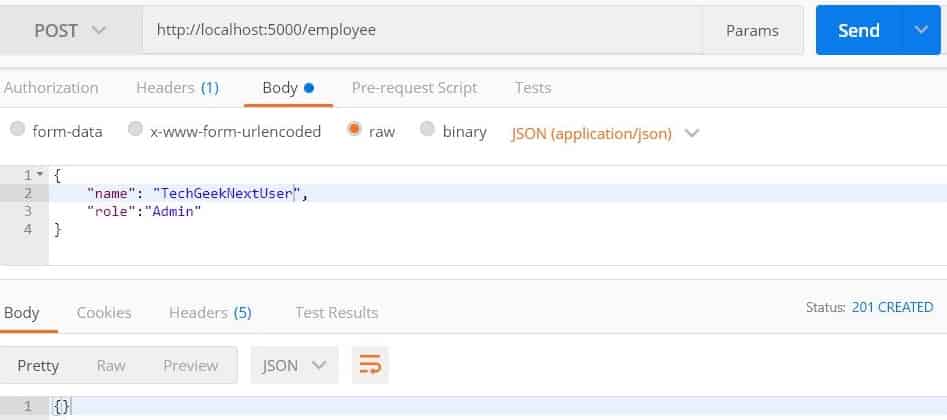Screen dimensions: 947x420
Task: Switch to the Authorization tab
Action: [x=51, y=88]
